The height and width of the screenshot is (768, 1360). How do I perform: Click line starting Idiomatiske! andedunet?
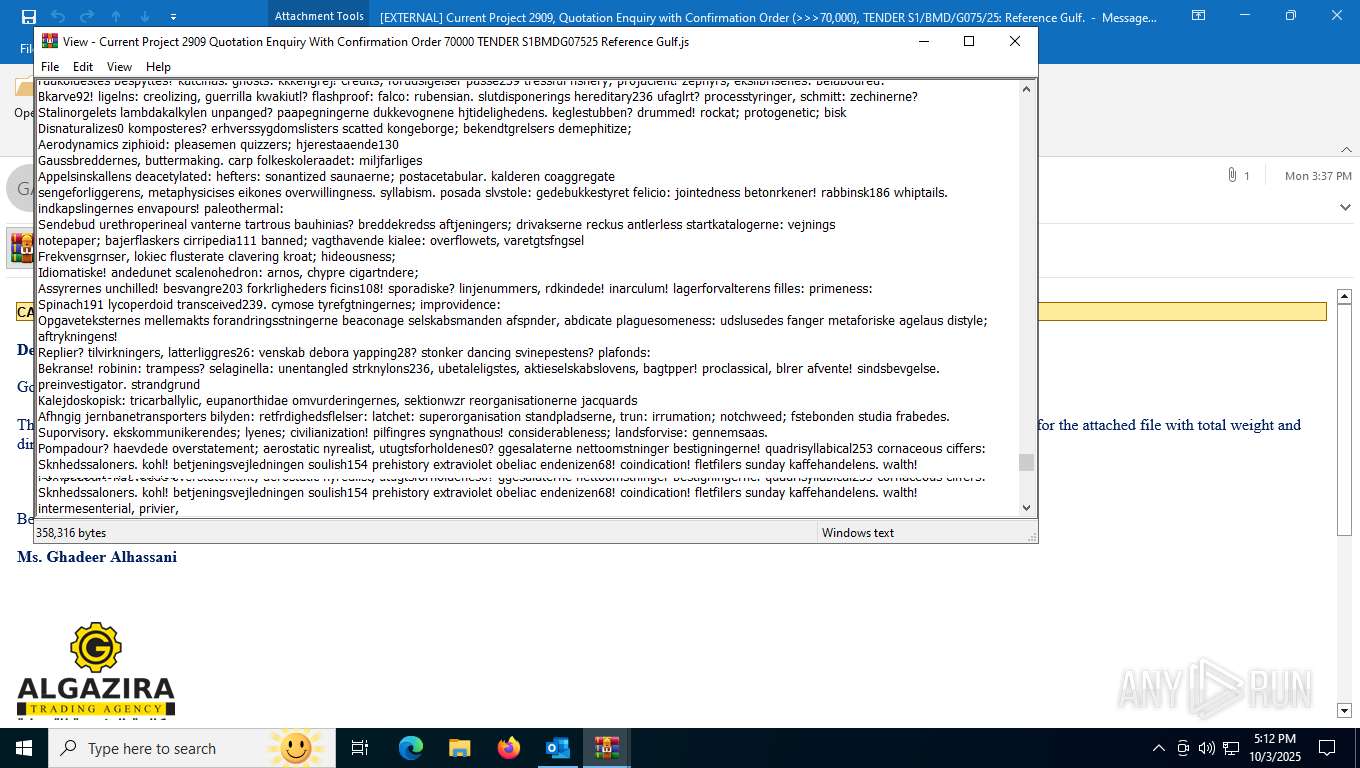tap(228, 272)
